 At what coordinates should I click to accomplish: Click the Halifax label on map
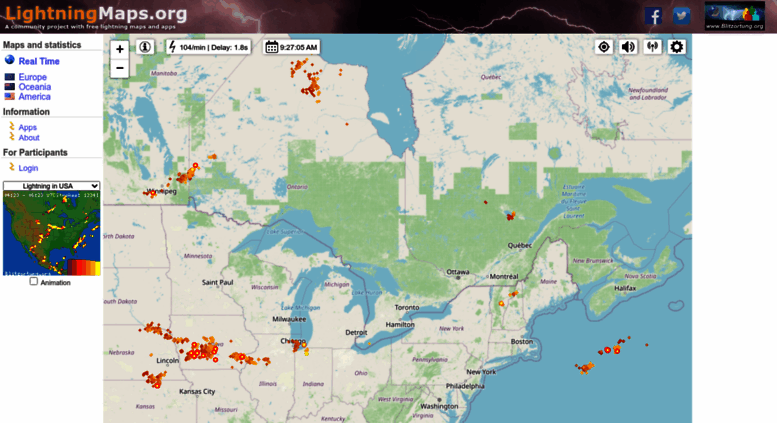(625, 288)
